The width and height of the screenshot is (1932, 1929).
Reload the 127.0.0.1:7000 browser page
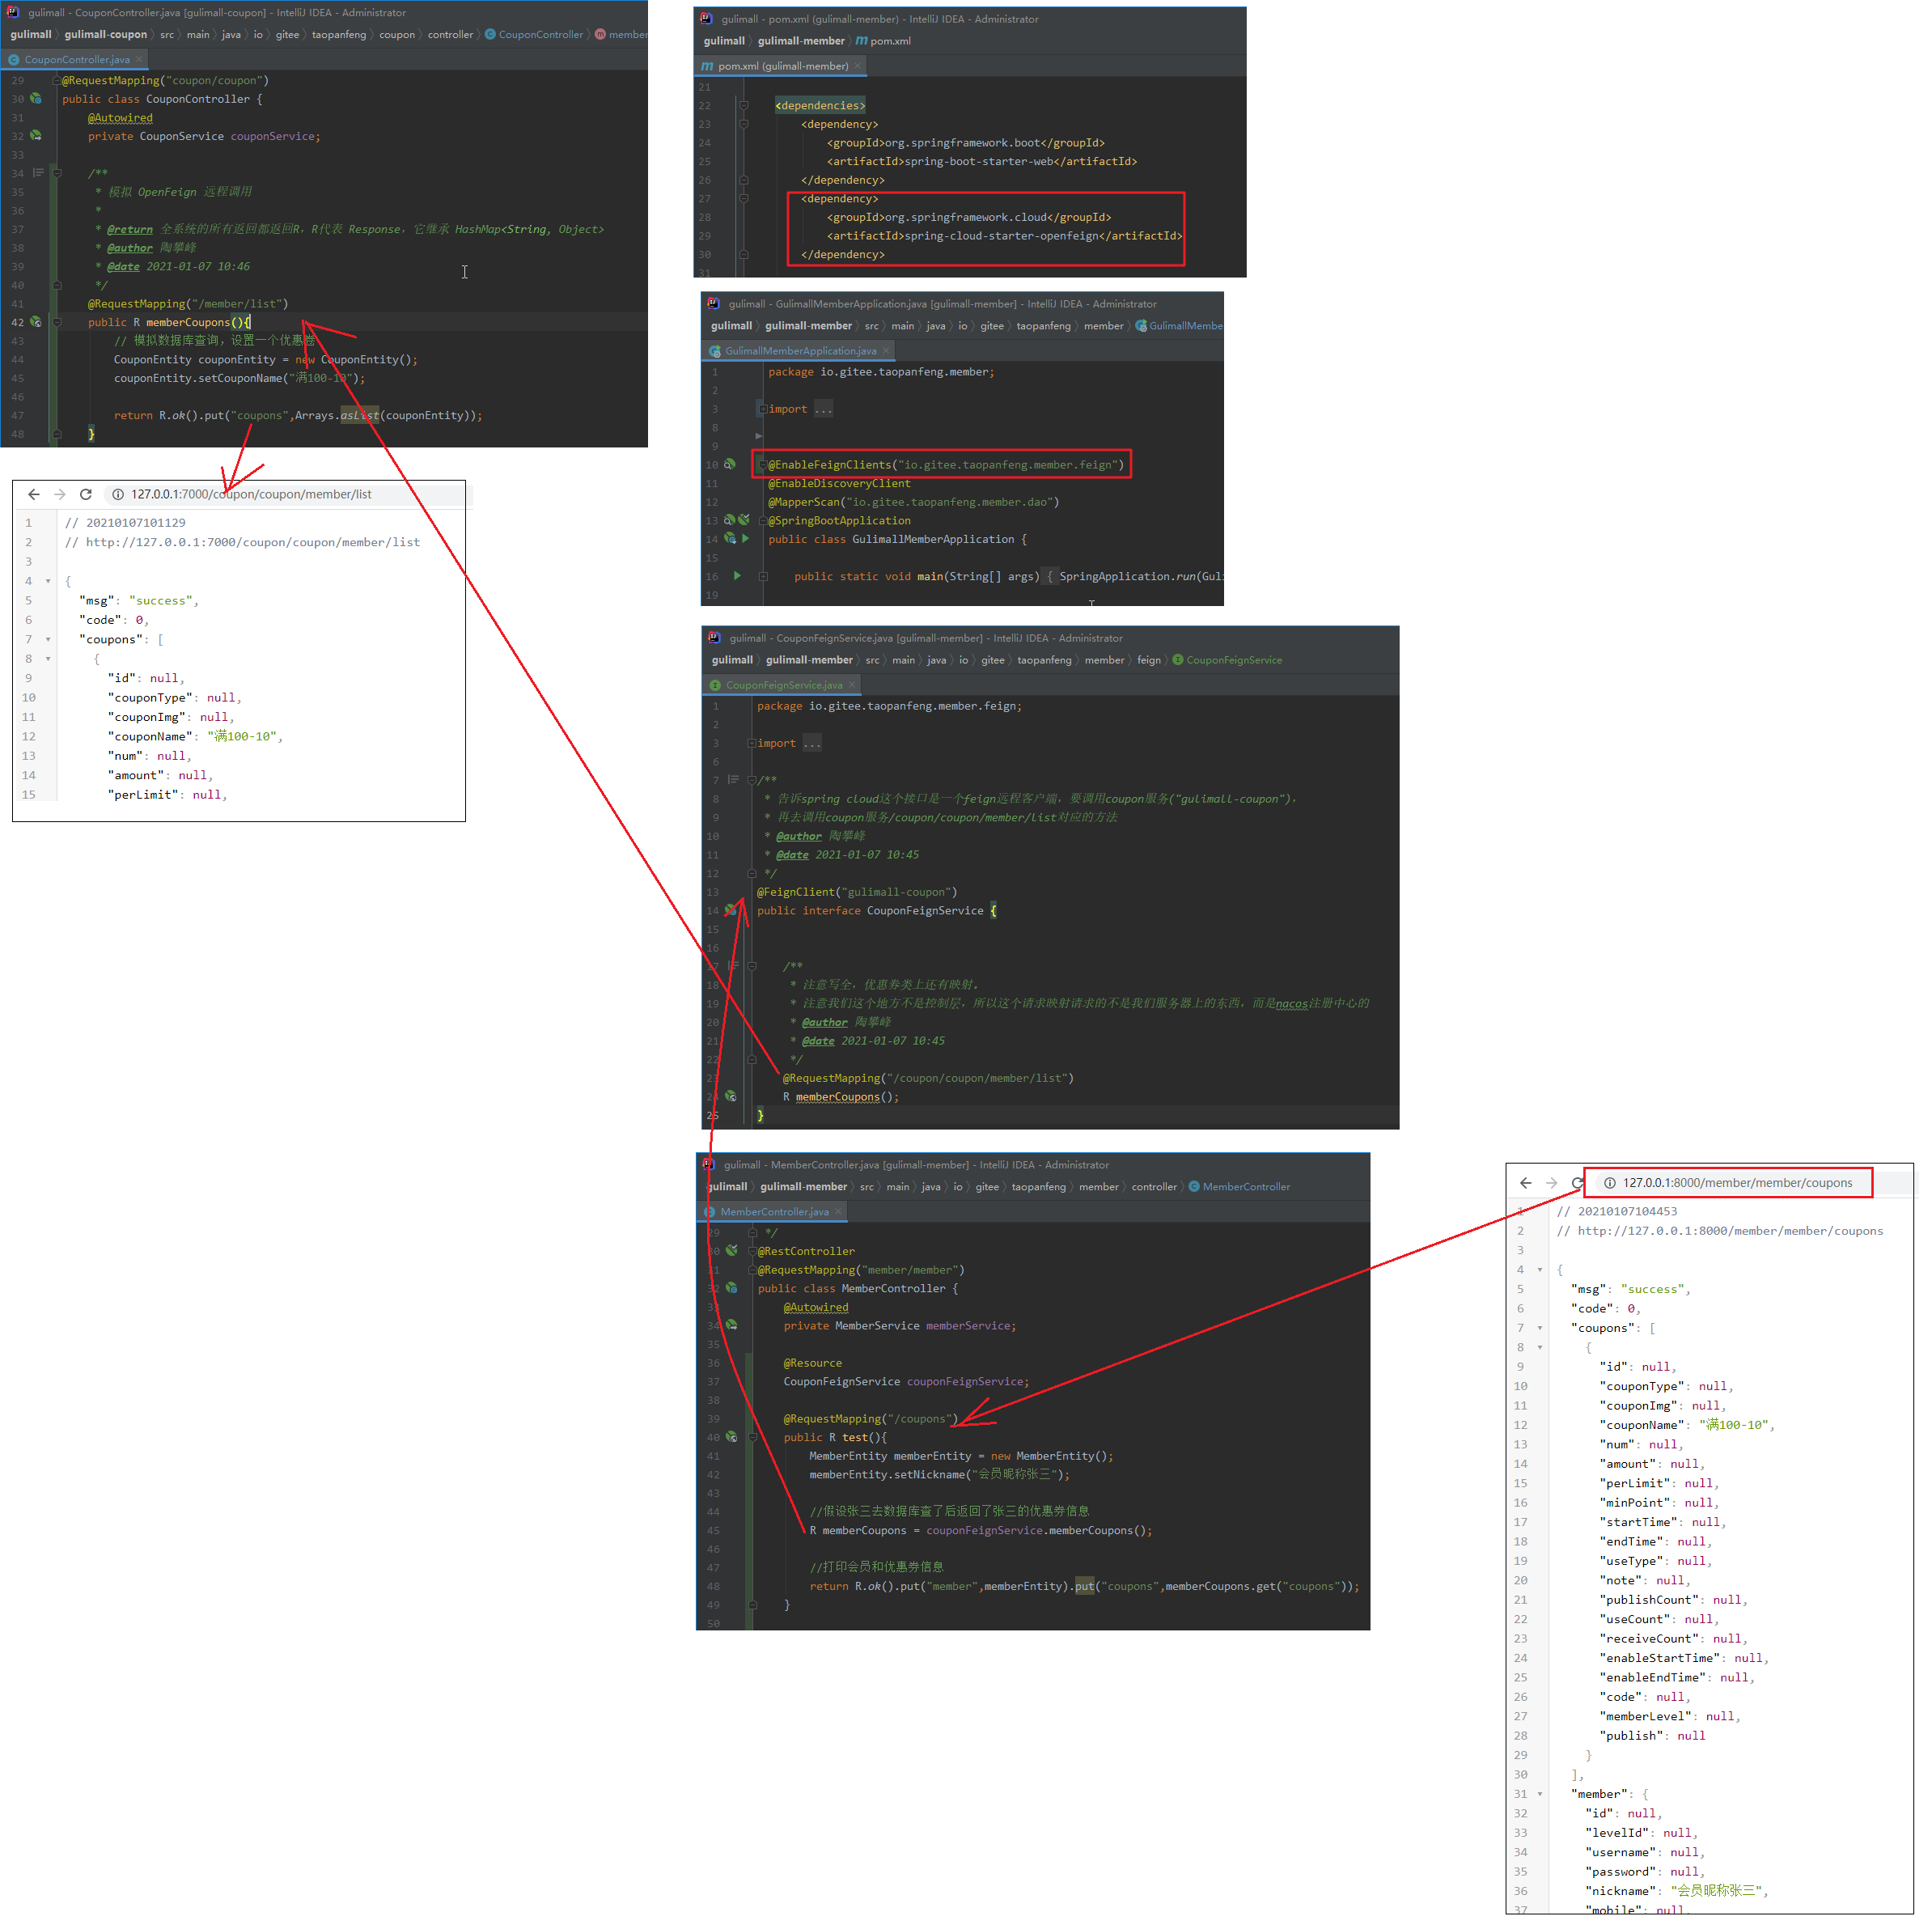(86, 496)
